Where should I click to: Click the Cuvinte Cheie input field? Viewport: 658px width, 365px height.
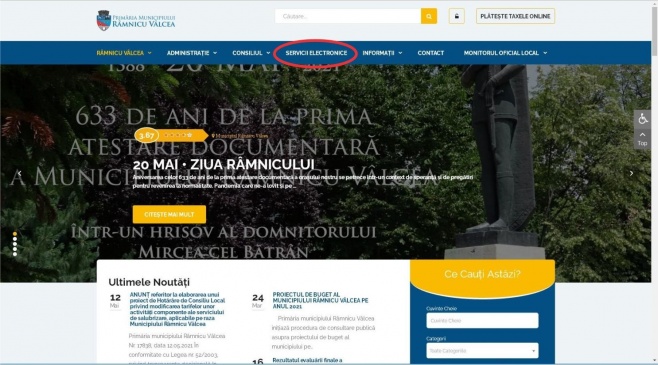[x=482, y=321]
